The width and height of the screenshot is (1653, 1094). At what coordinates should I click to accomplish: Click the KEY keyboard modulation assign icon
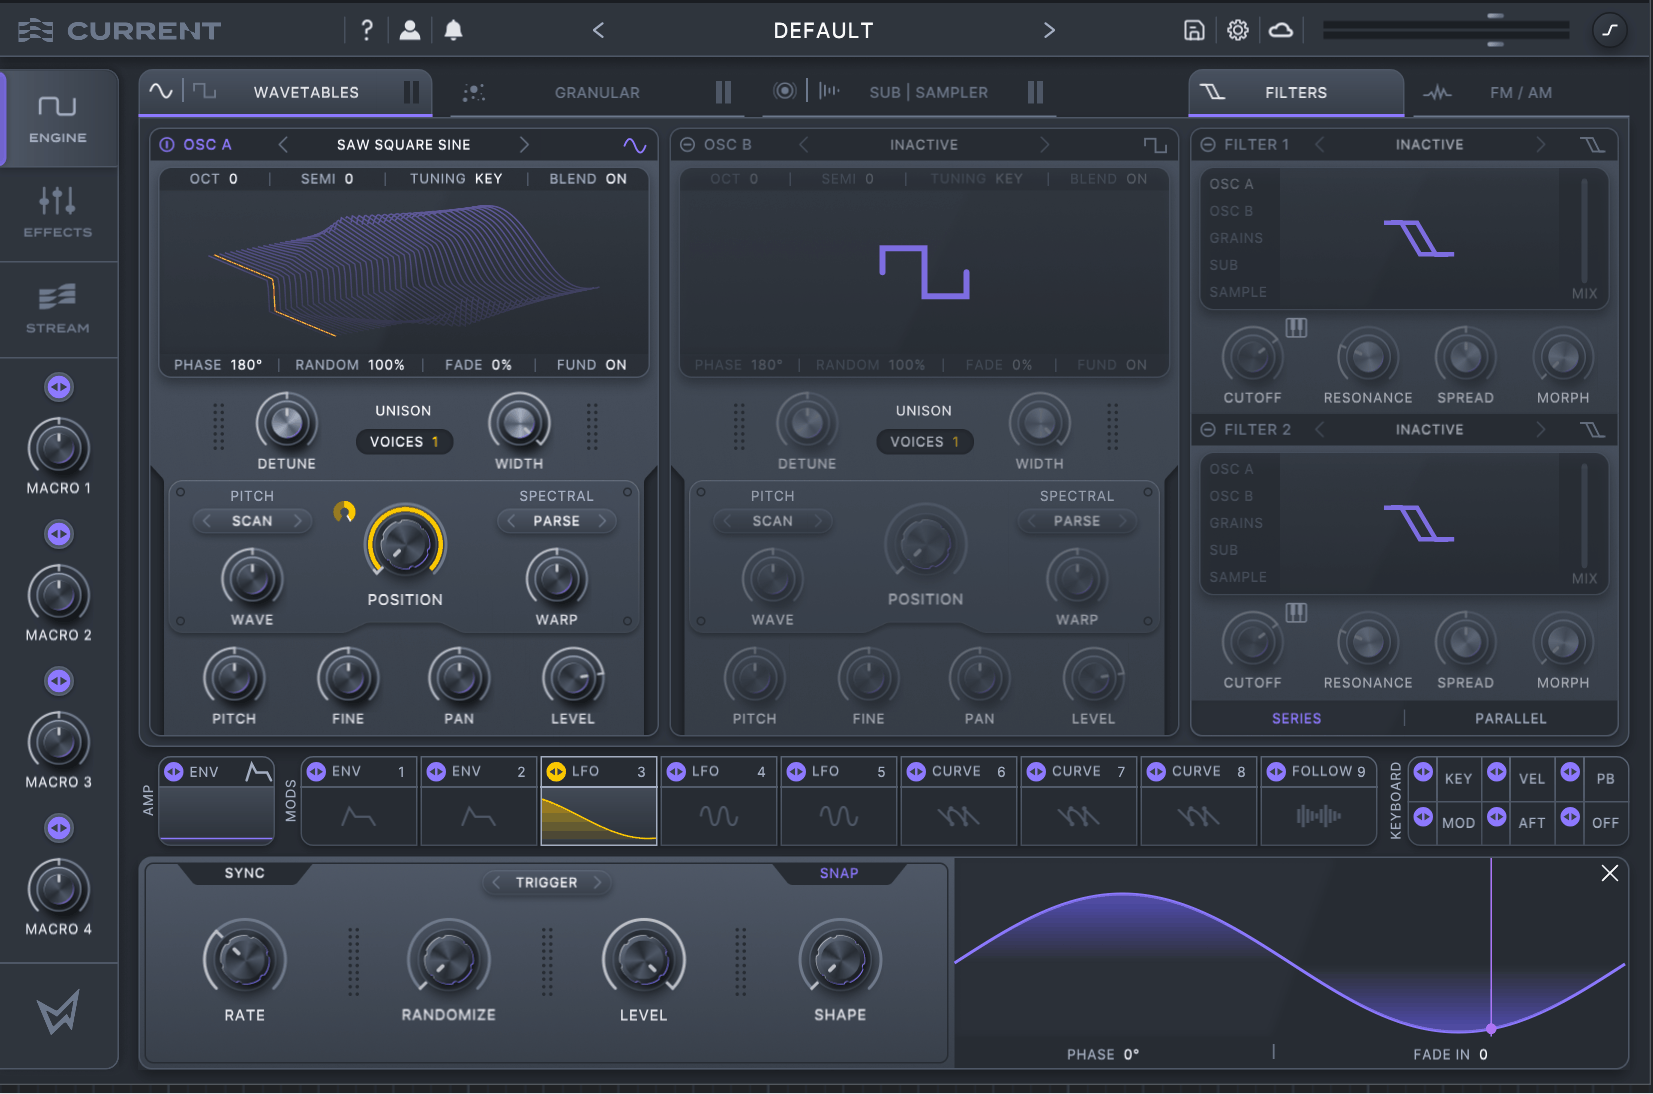click(x=1423, y=771)
